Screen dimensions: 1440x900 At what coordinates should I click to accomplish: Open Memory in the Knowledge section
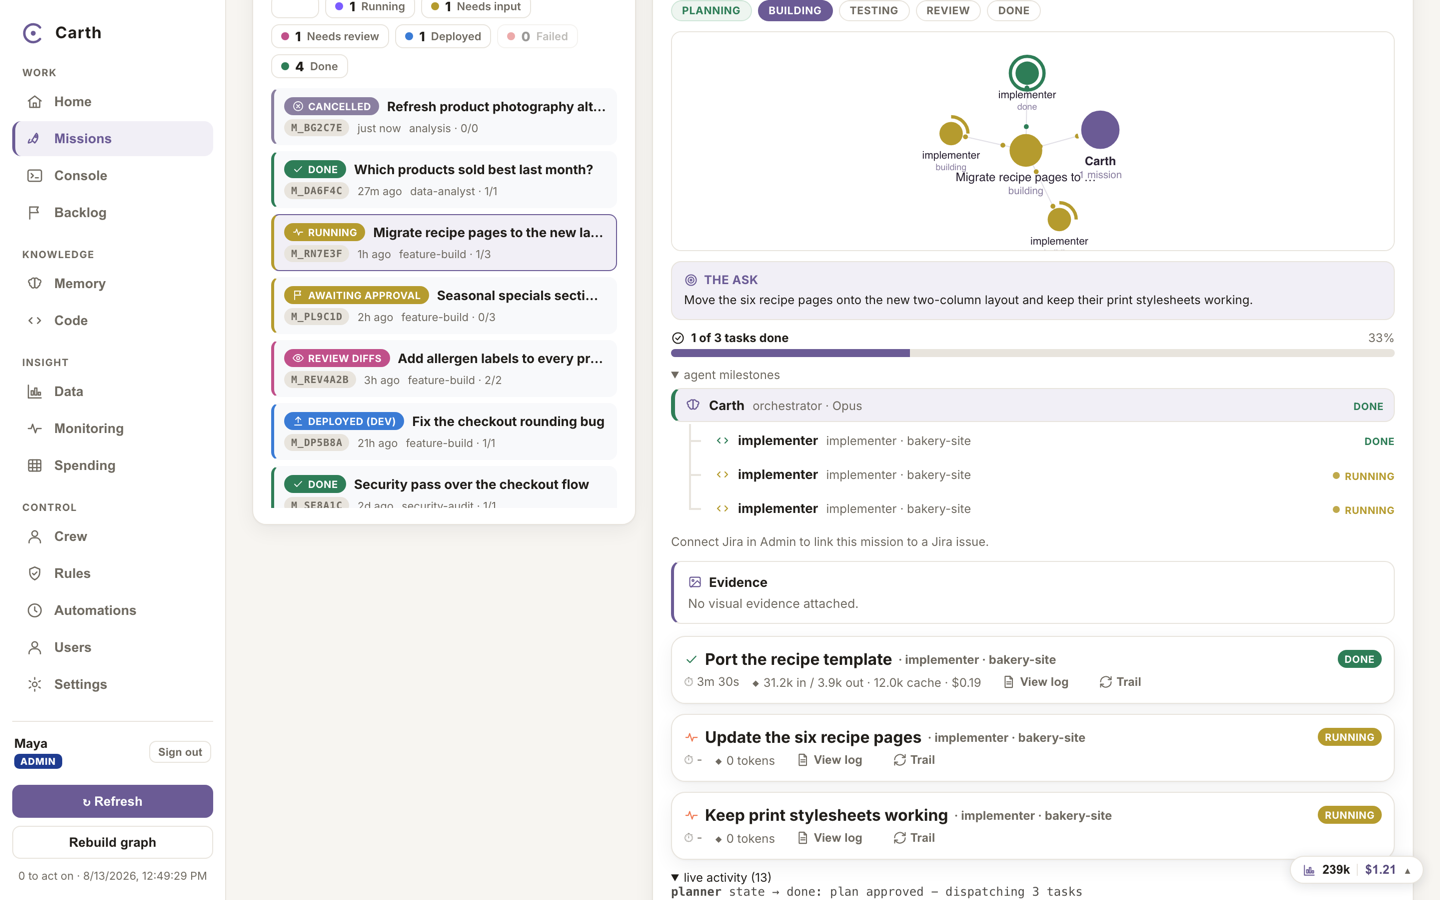(112, 284)
